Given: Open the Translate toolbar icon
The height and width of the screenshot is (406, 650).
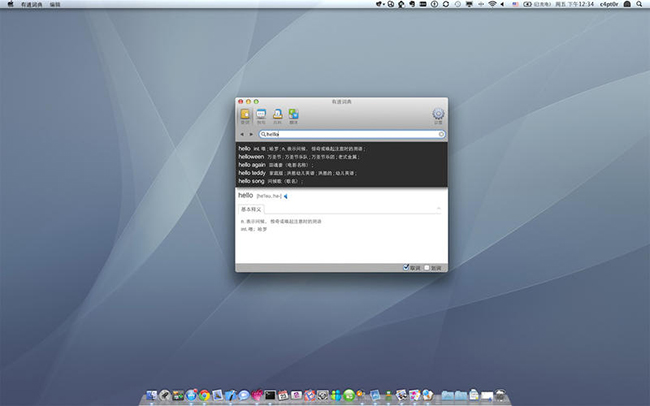Looking at the screenshot, I should coord(293,116).
